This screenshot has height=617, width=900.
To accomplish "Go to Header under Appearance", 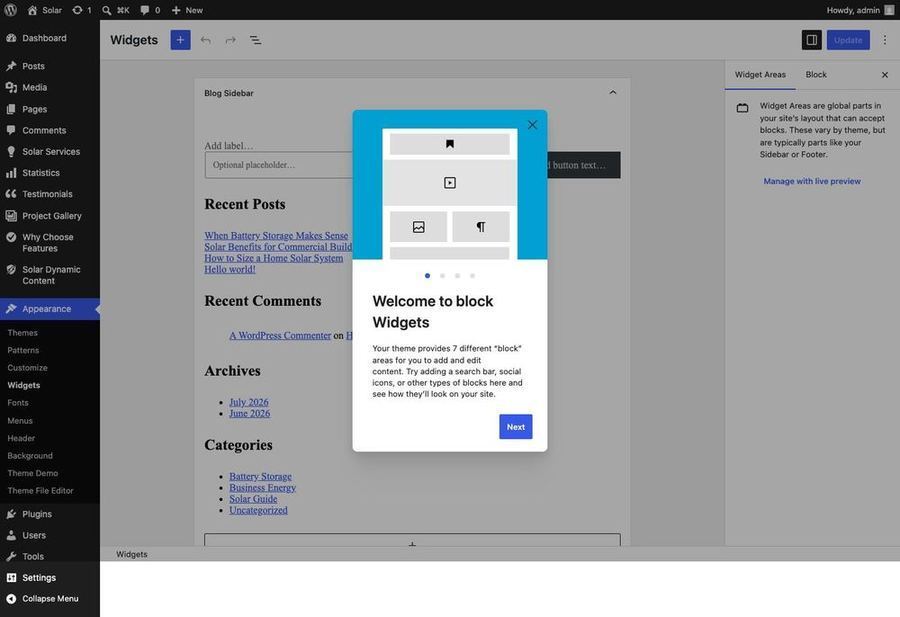I will click(21, 438).
